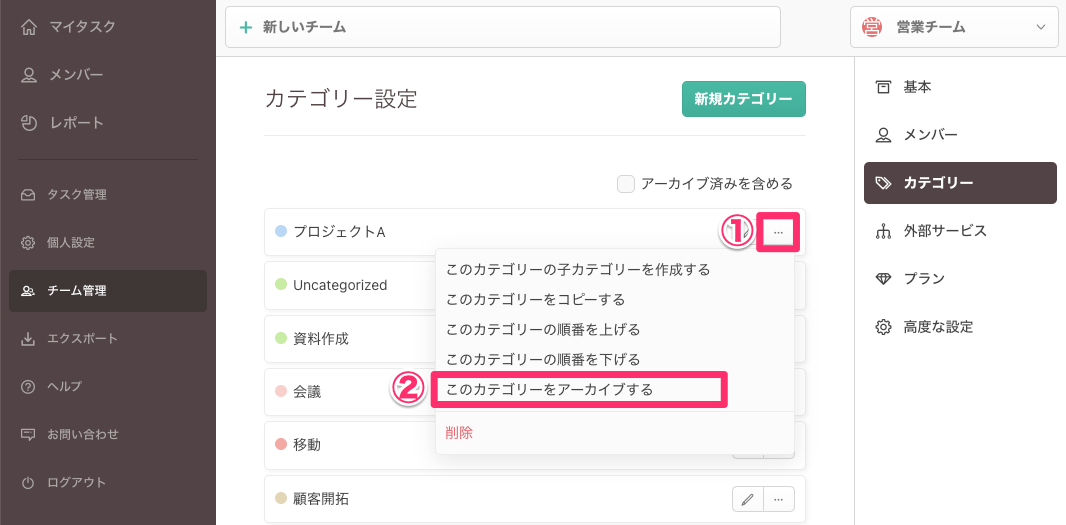The width and height of the screenshot is (1066, 525).
Task: Click the Logout power icon
Action: click(x=28, y=483)
